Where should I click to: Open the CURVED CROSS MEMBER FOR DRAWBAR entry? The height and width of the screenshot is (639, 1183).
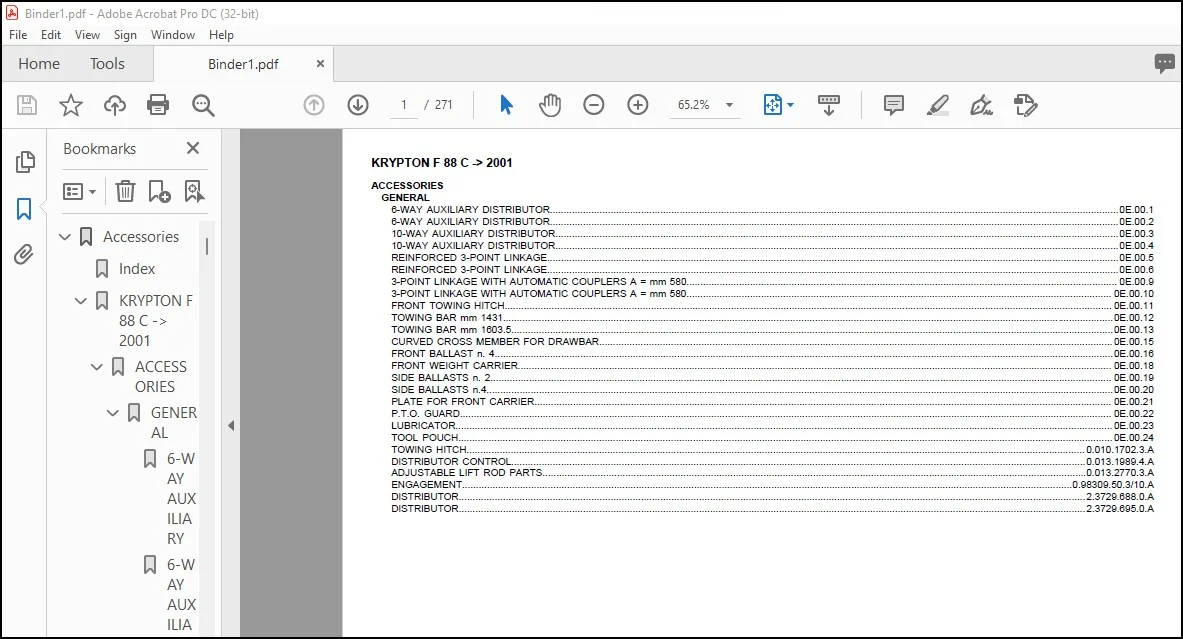(x=772, y=342)
